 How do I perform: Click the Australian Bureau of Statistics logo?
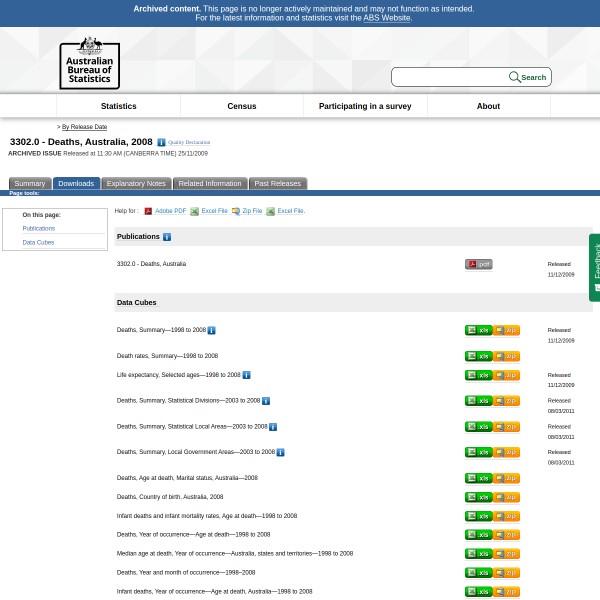coord(89,63)
